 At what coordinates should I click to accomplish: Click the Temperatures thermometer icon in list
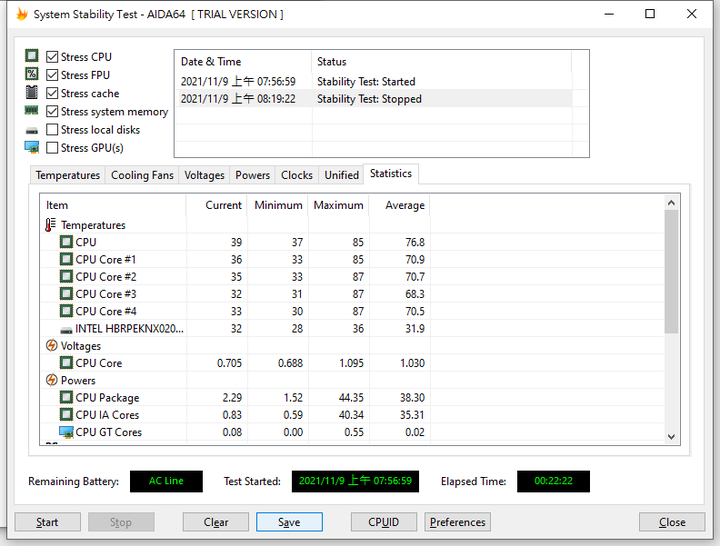pos(51,225)
